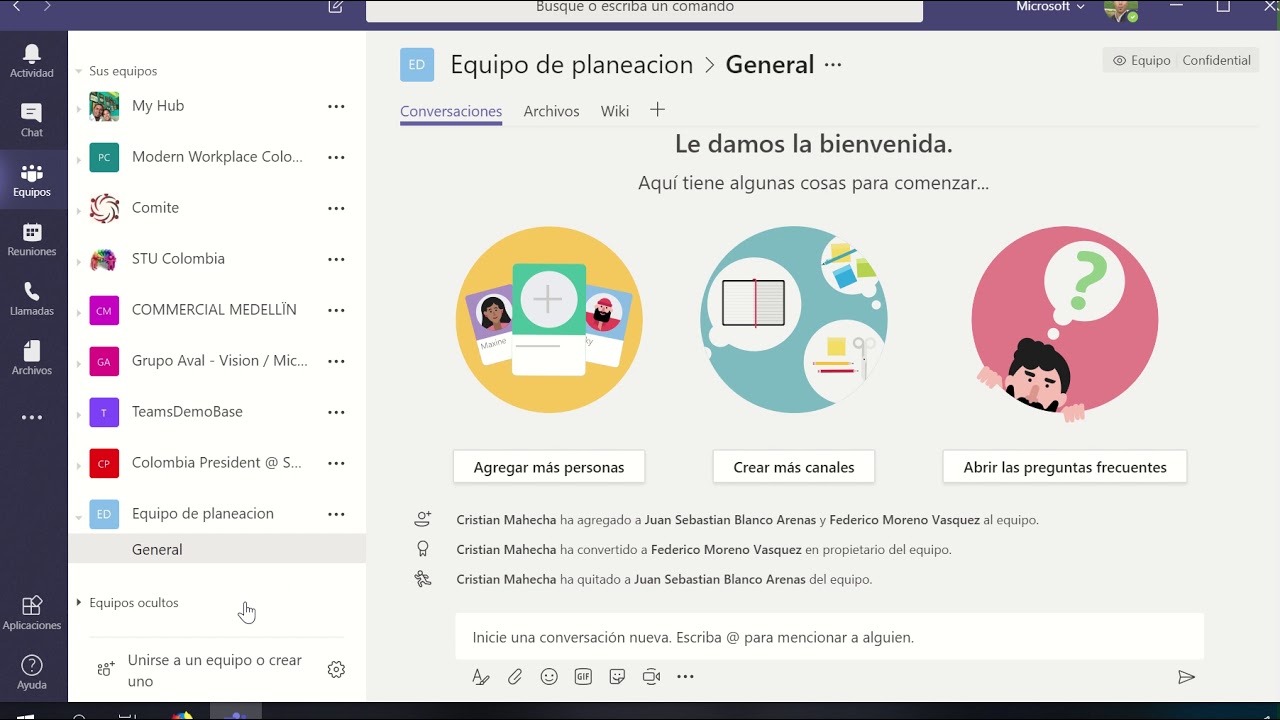Open Chat from the left rail

pyautogui.click(x=32, y=121)
